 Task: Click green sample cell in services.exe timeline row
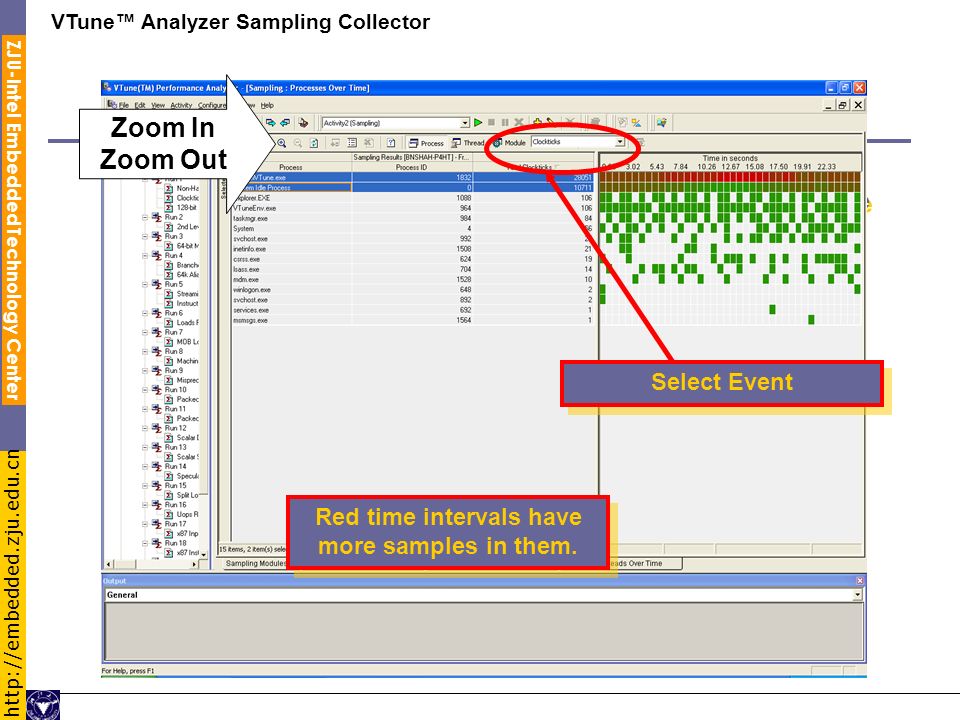click(x=772, y=310)
